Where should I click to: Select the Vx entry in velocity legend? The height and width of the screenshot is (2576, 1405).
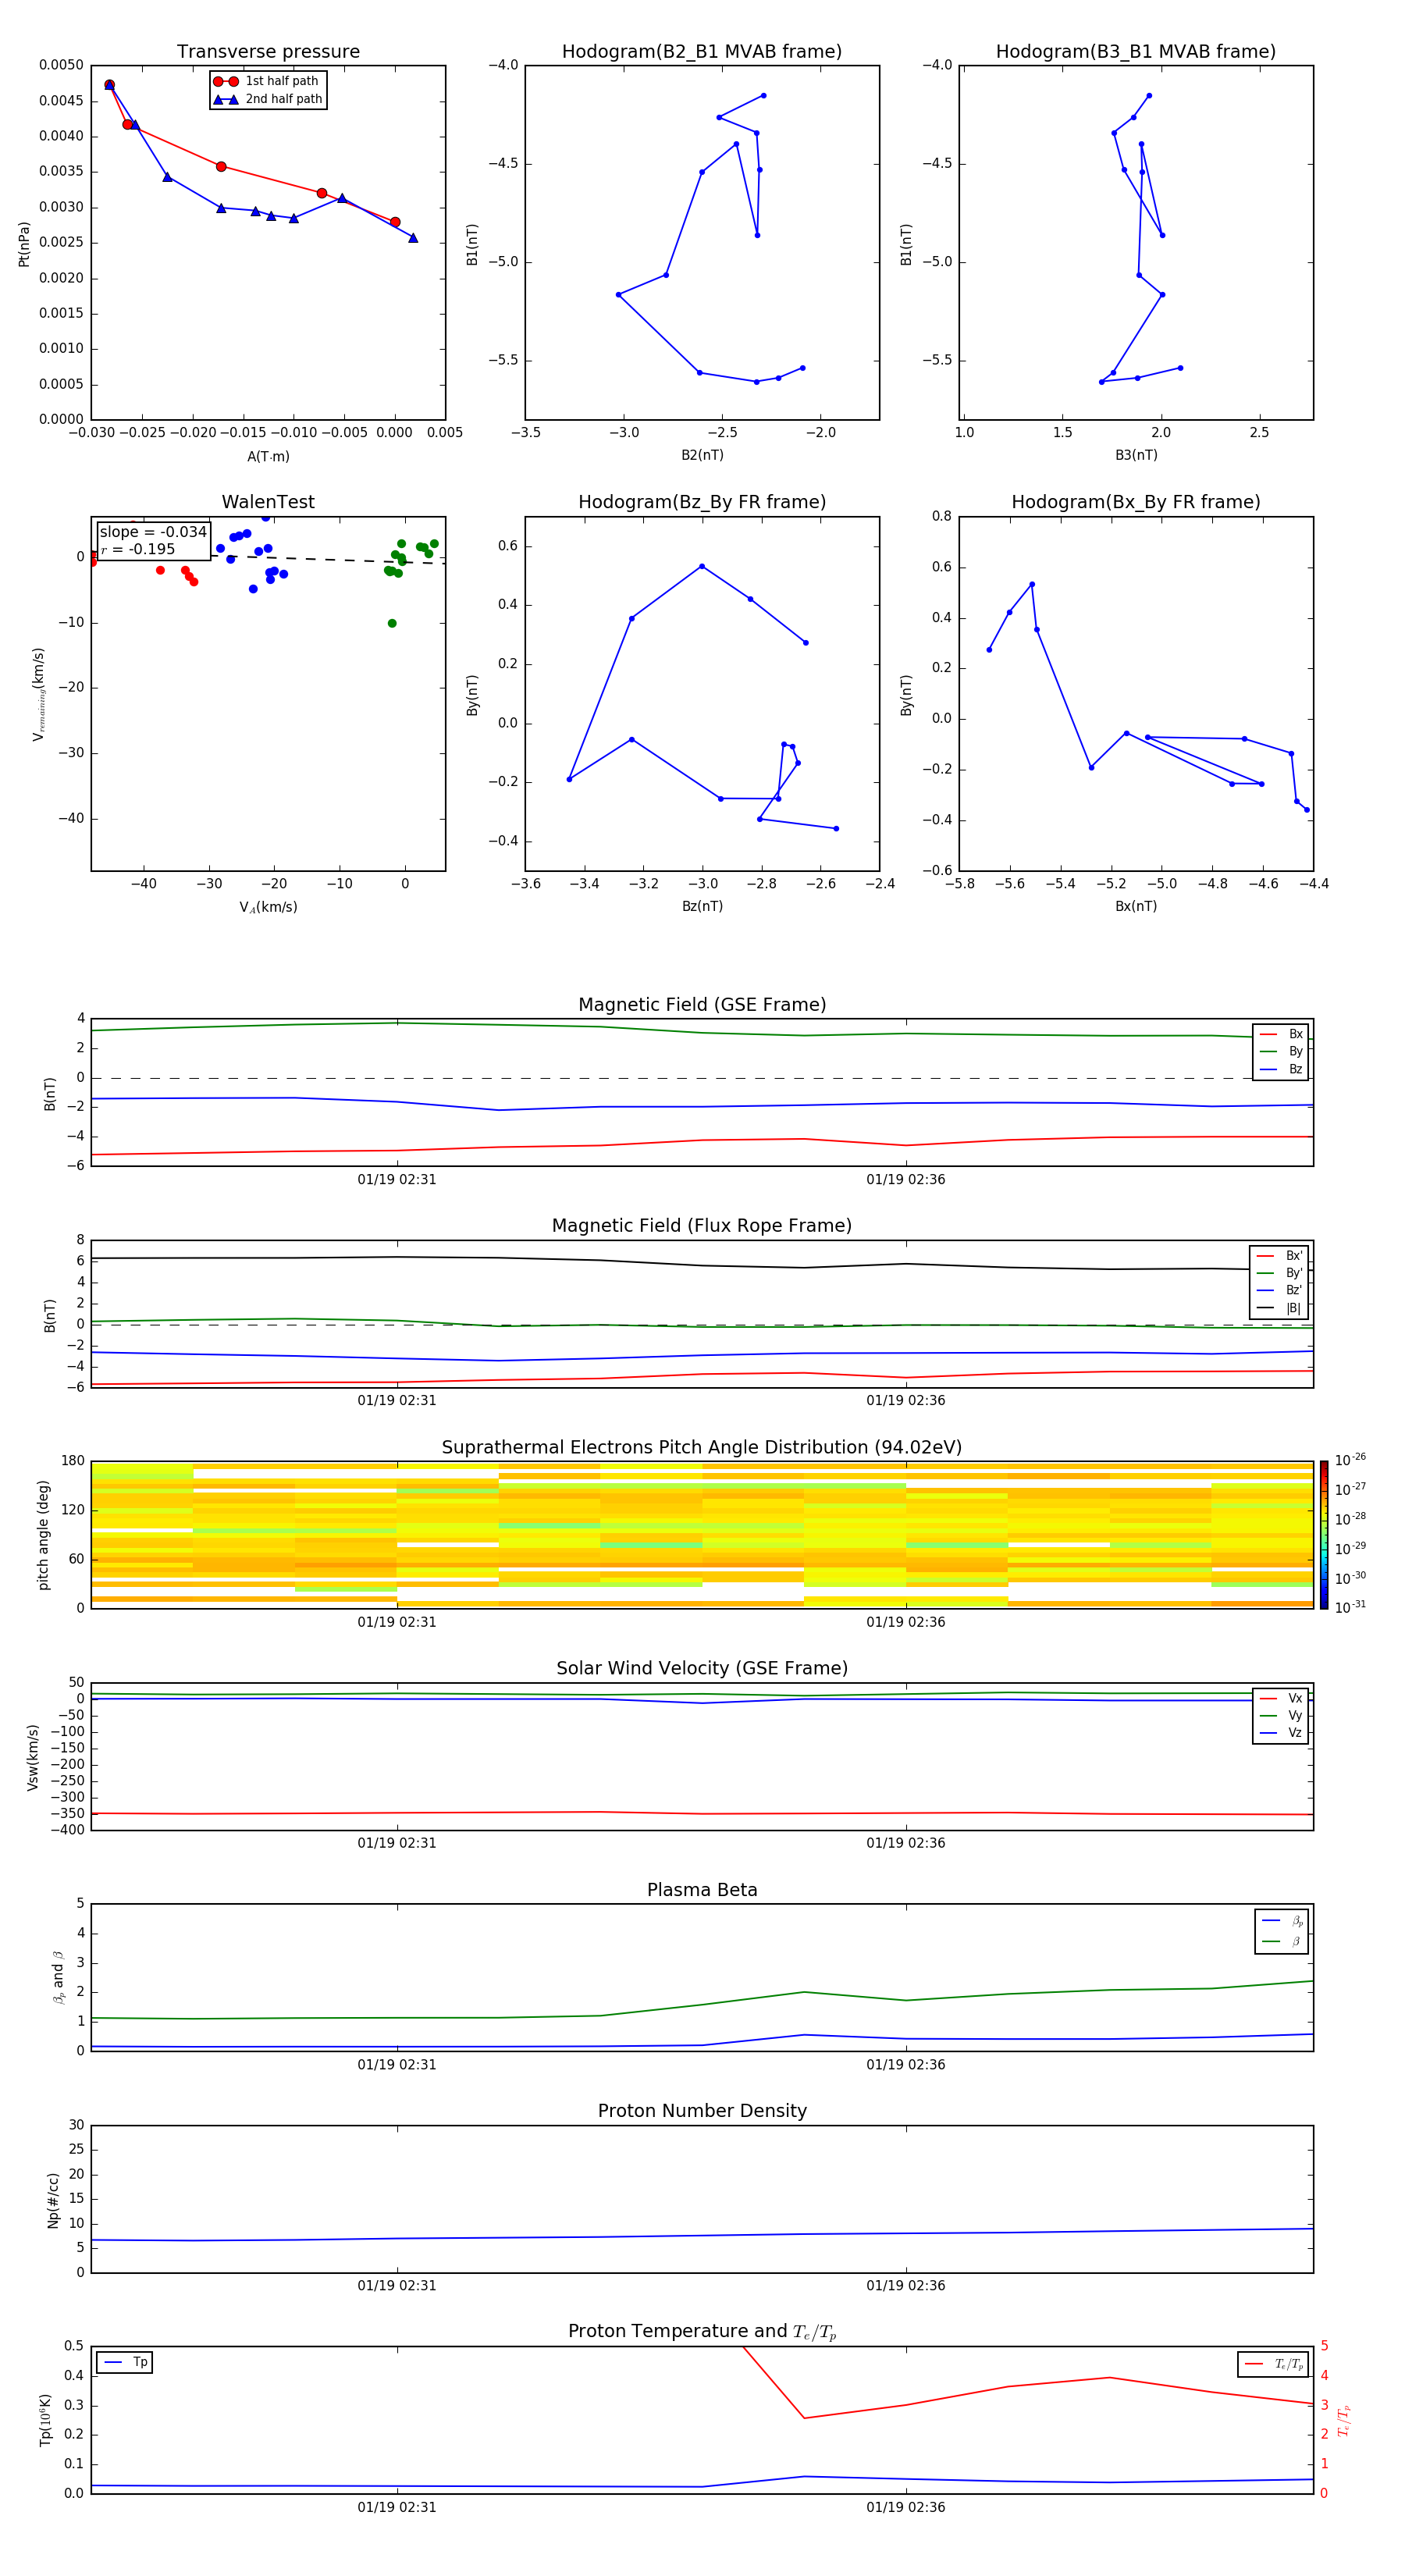(x=1281, y=1698)
